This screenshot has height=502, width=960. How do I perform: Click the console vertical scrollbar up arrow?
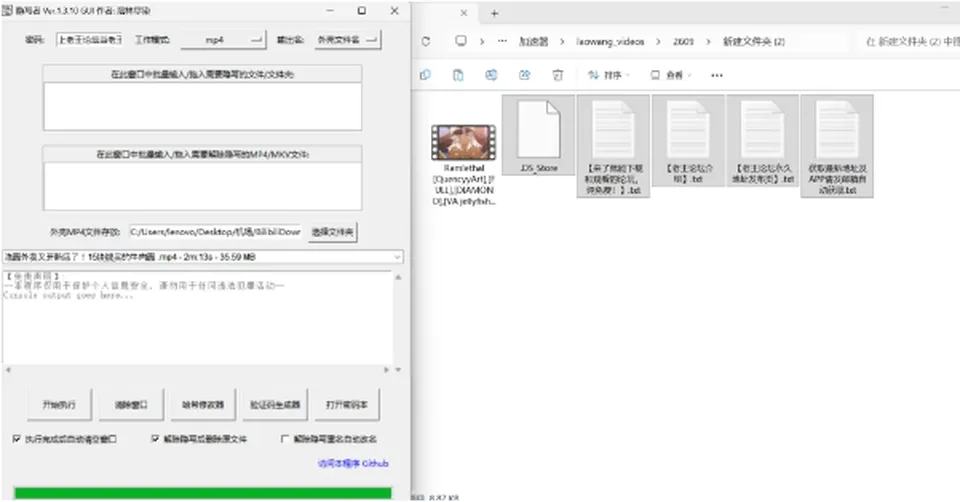[x=398, y=277]
